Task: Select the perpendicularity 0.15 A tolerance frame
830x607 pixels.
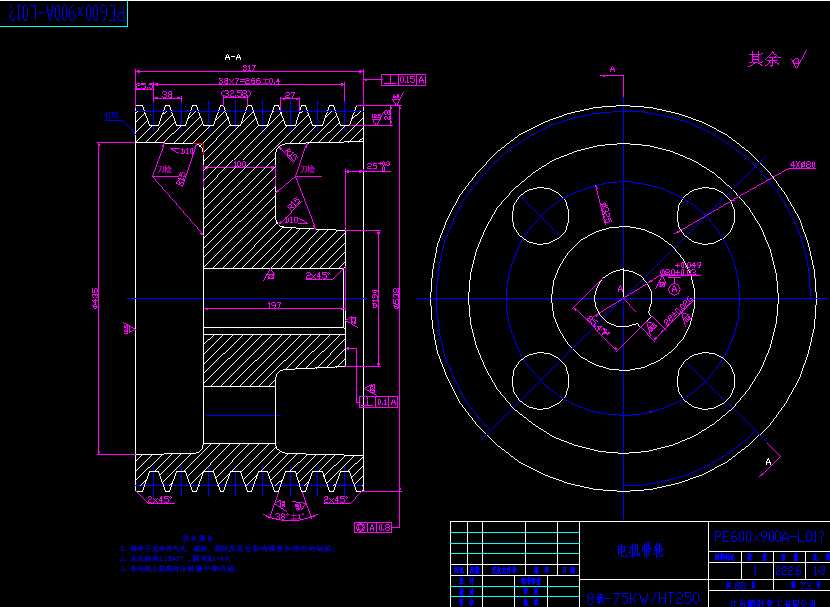Action: (404, 80)
